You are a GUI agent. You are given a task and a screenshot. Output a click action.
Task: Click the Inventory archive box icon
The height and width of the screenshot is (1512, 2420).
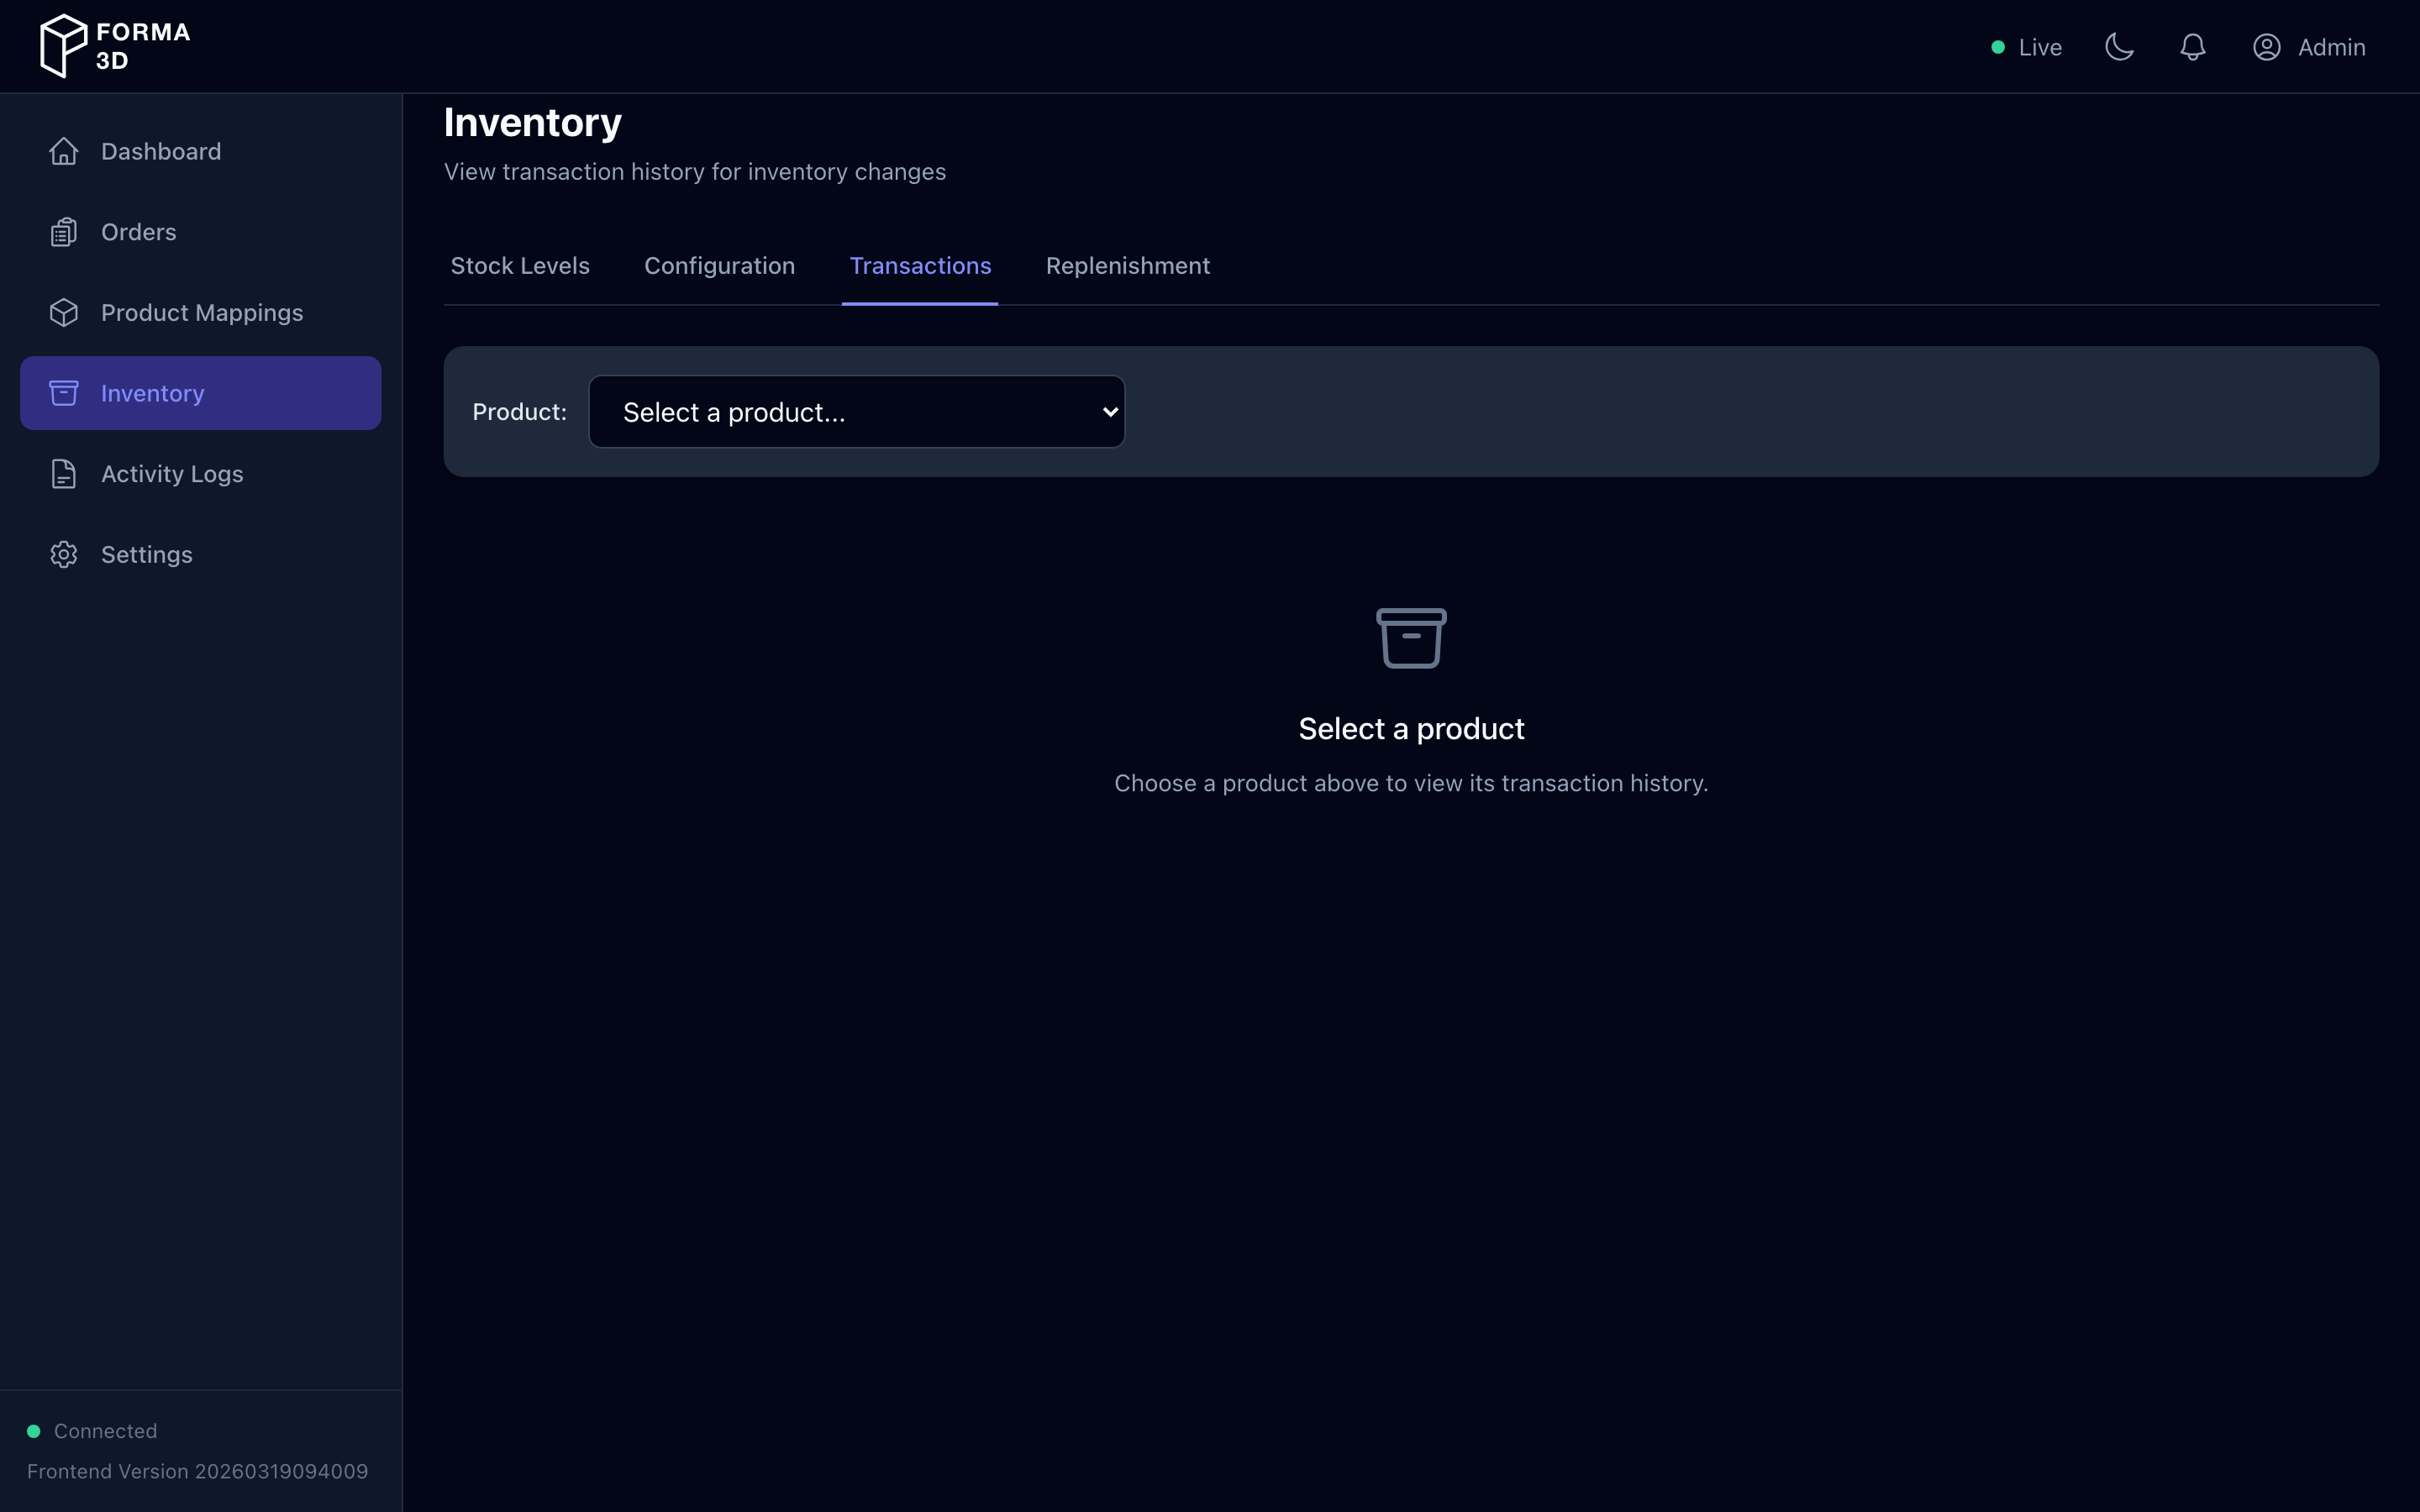[x=63, y=392]
